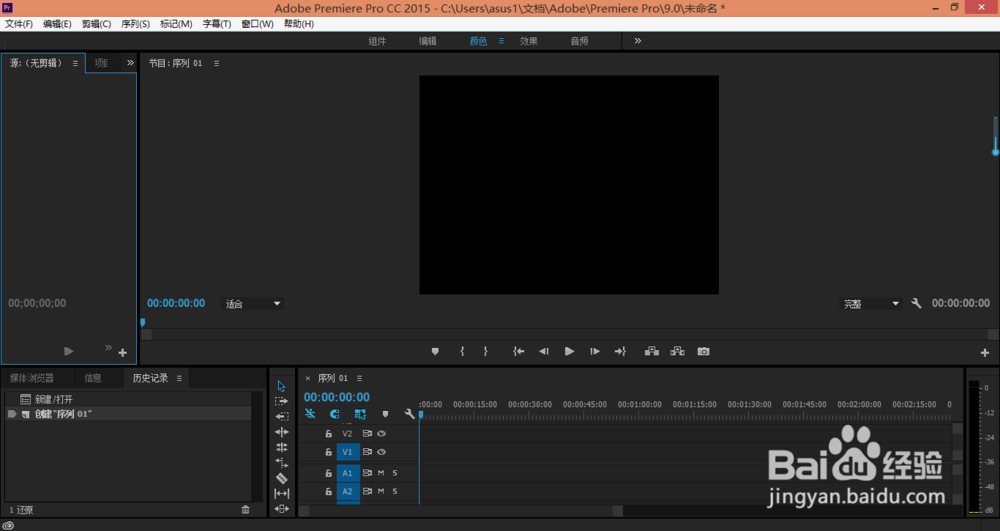Select the Selection tool arrow
1000x531 pixels.
(281, 386)
